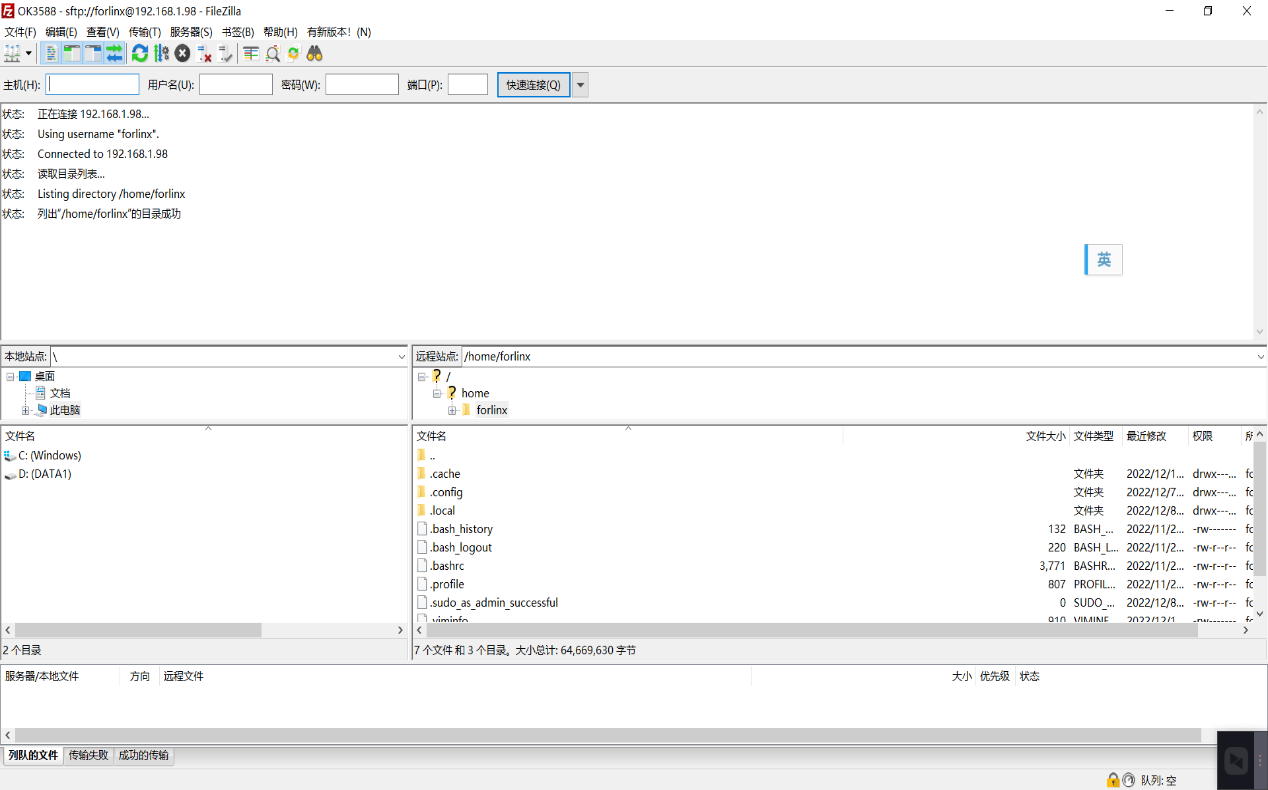Viewport: 1268px width, 790px height.
Task: Switch to the 传输失败 tab
Action: point(89,756)
